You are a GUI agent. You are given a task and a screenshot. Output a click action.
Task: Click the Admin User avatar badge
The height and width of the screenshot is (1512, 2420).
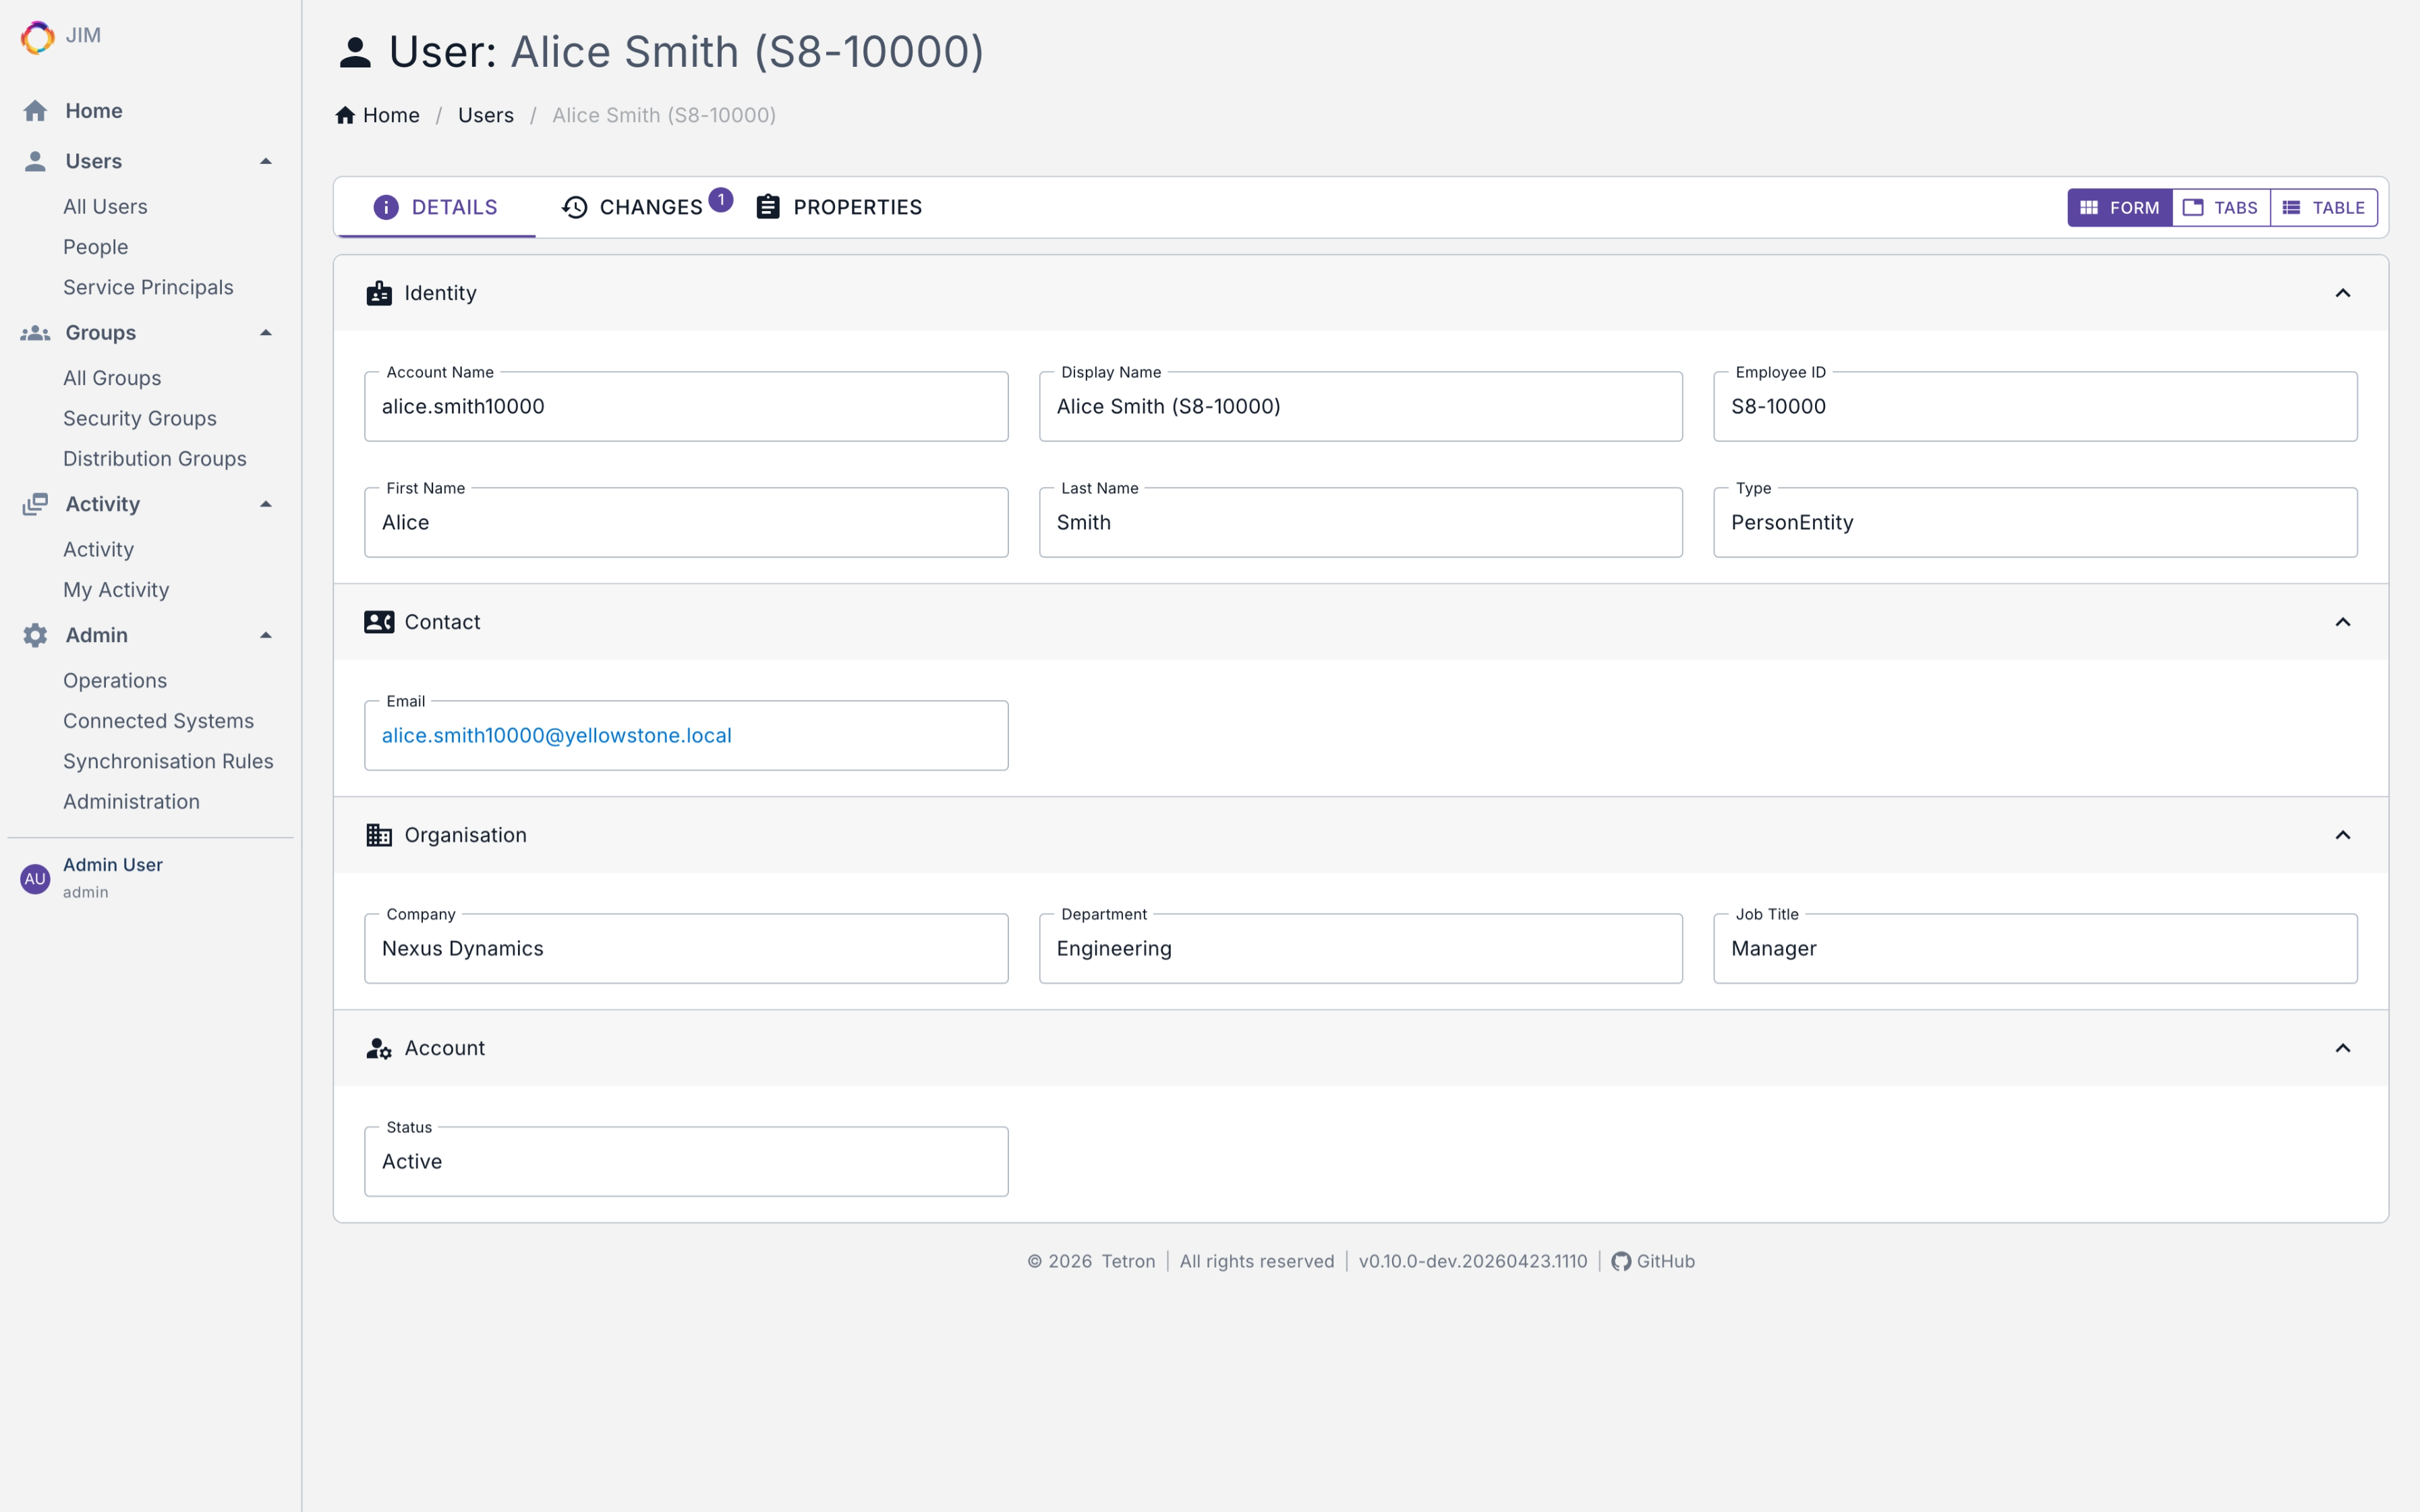point(35,879)
